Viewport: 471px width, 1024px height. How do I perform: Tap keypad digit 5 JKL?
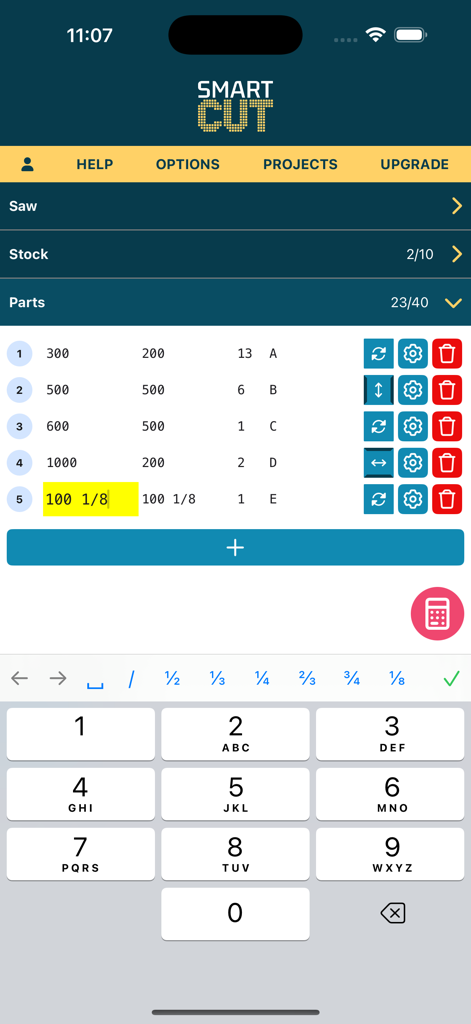pos(235,794)
